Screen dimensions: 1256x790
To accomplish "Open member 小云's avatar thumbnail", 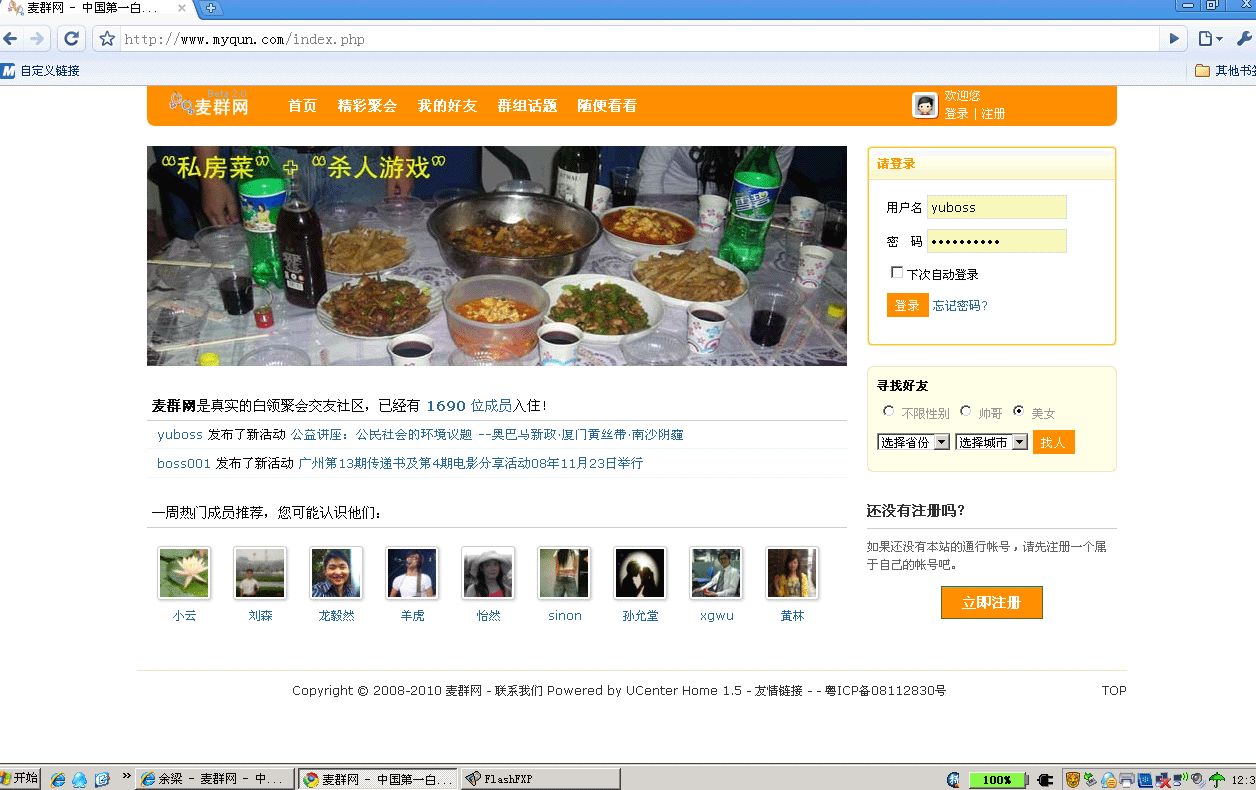I will [x=184, y=573].
